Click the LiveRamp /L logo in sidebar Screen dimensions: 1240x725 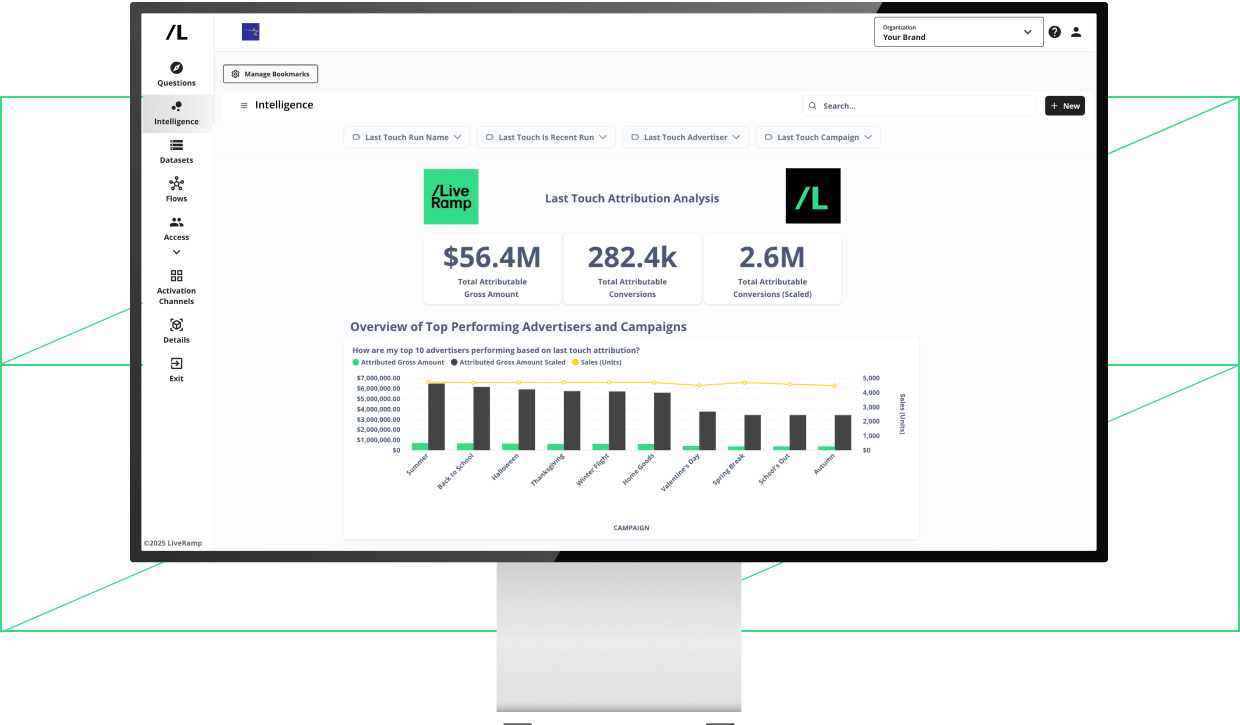(176, 32)
